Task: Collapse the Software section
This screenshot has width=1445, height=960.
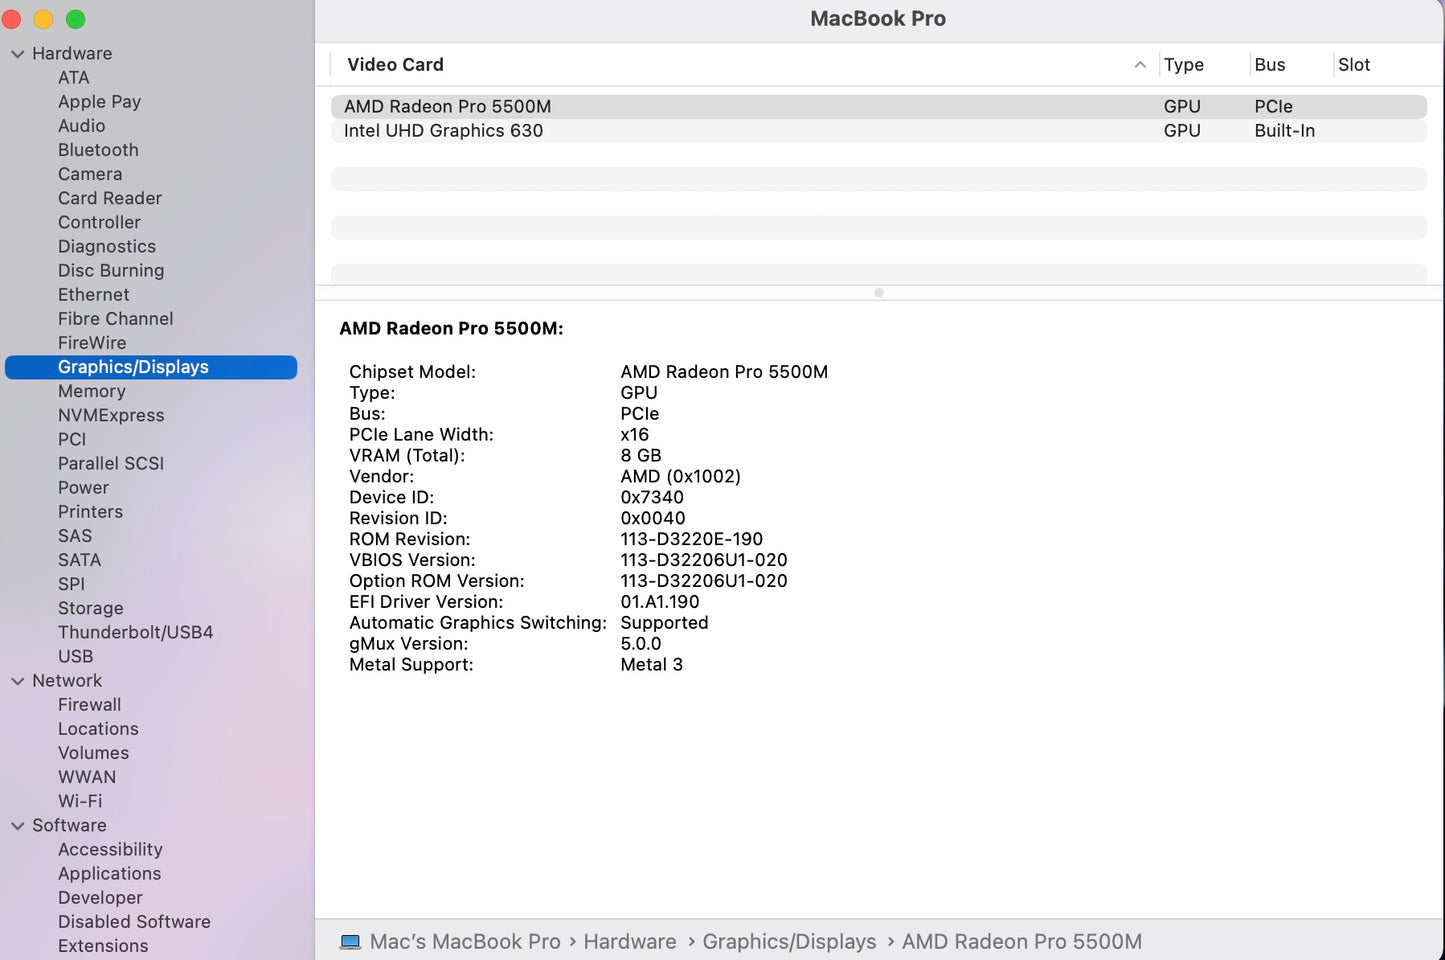Action: (17, 825)
